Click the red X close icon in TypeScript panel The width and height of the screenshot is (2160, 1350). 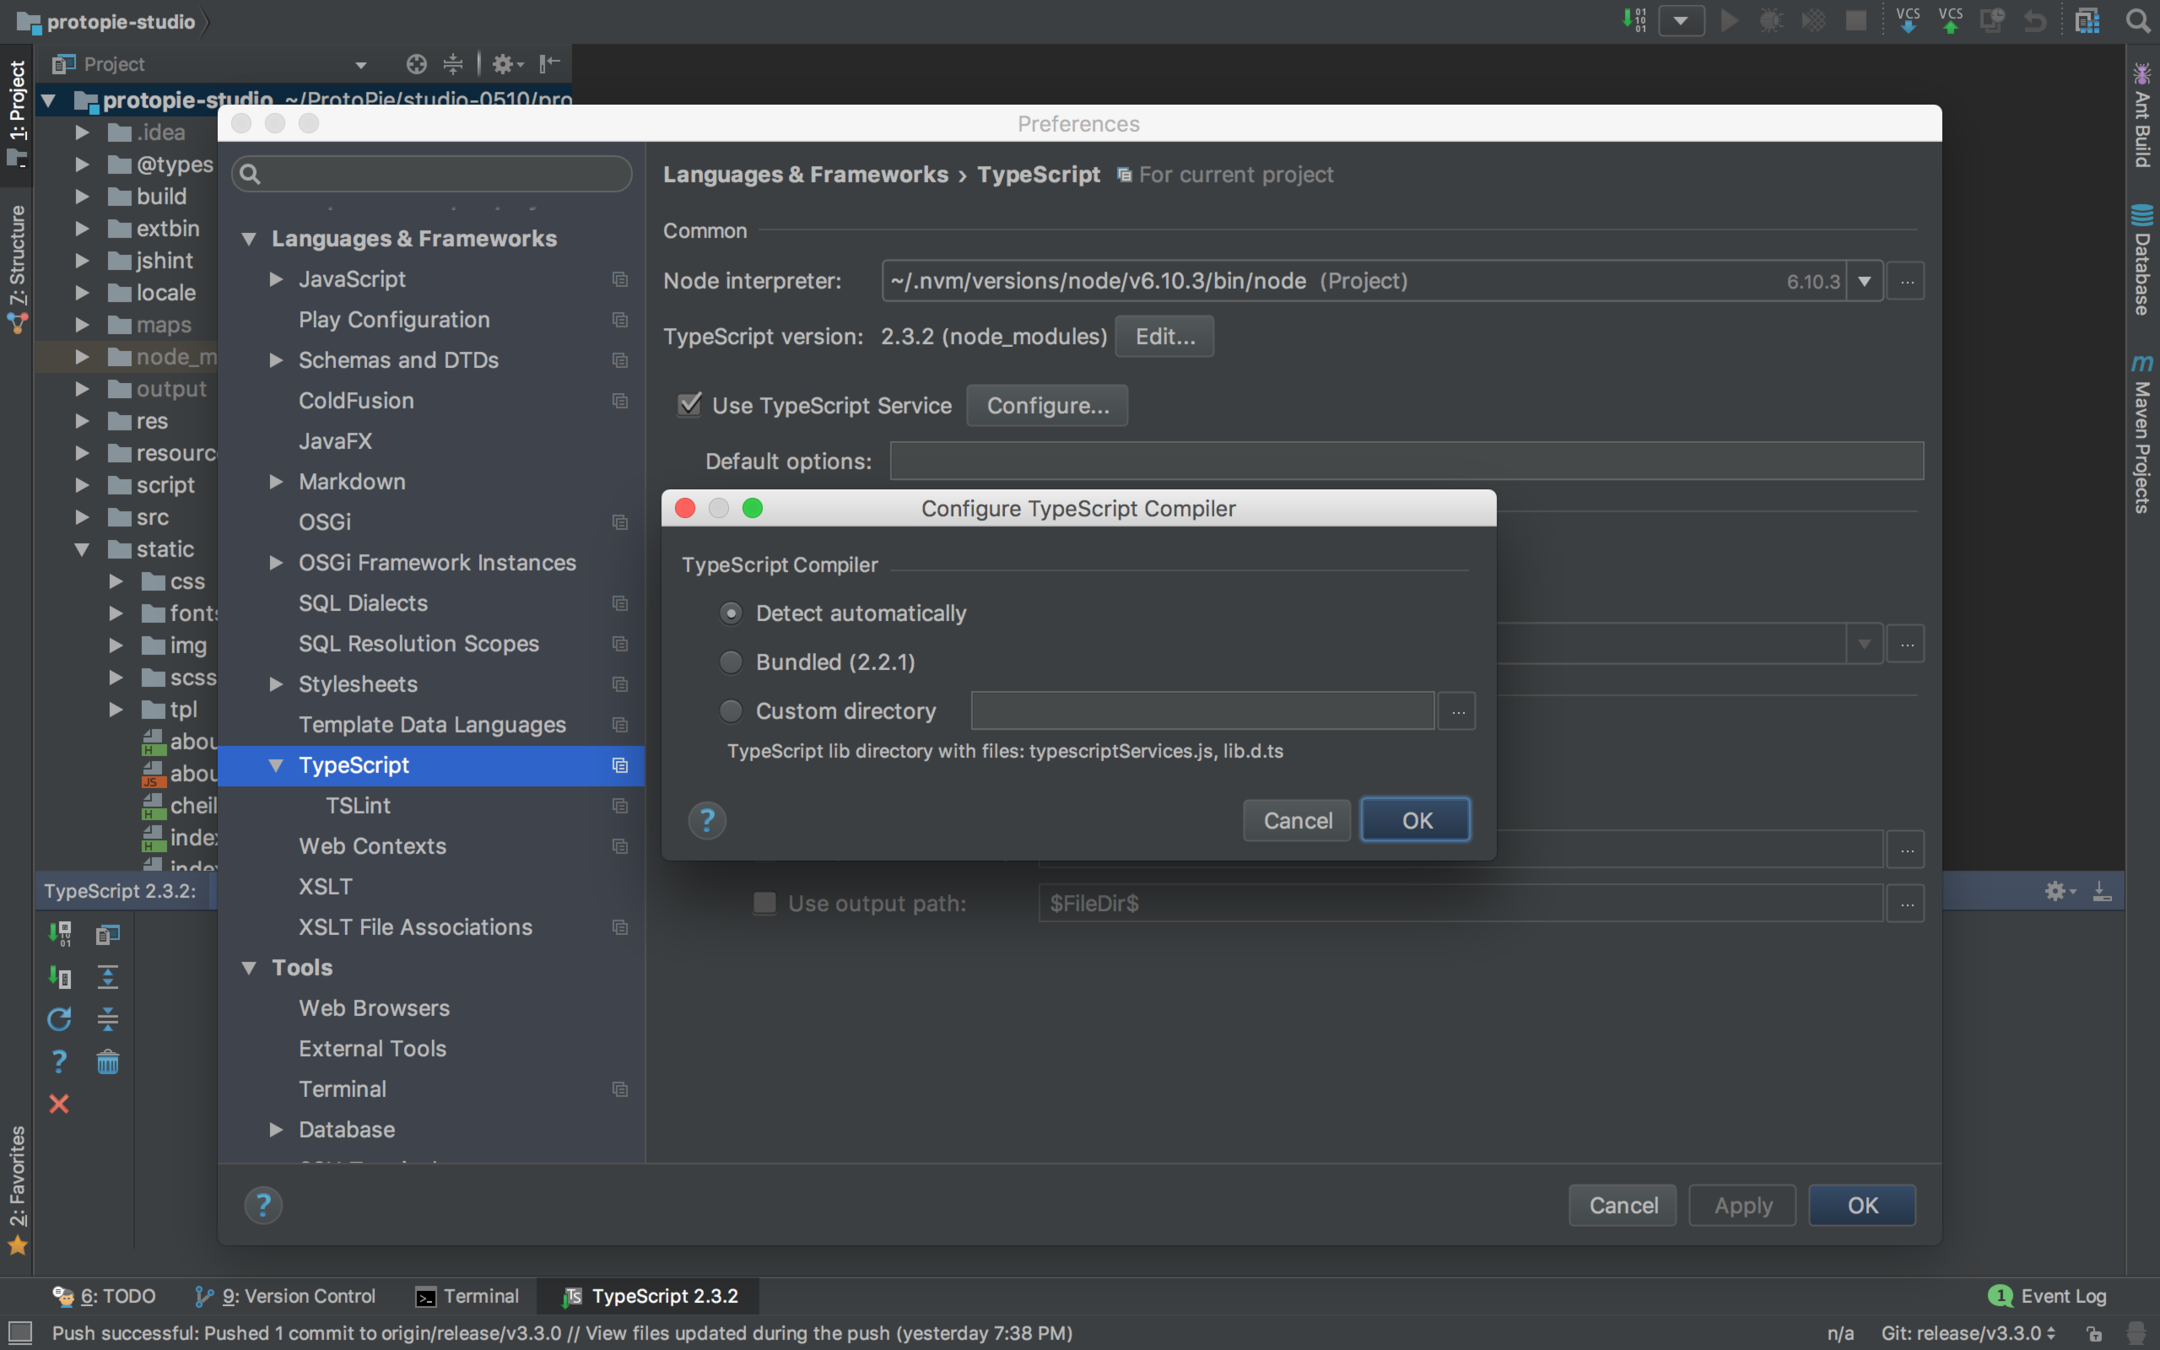point(59,1103)
